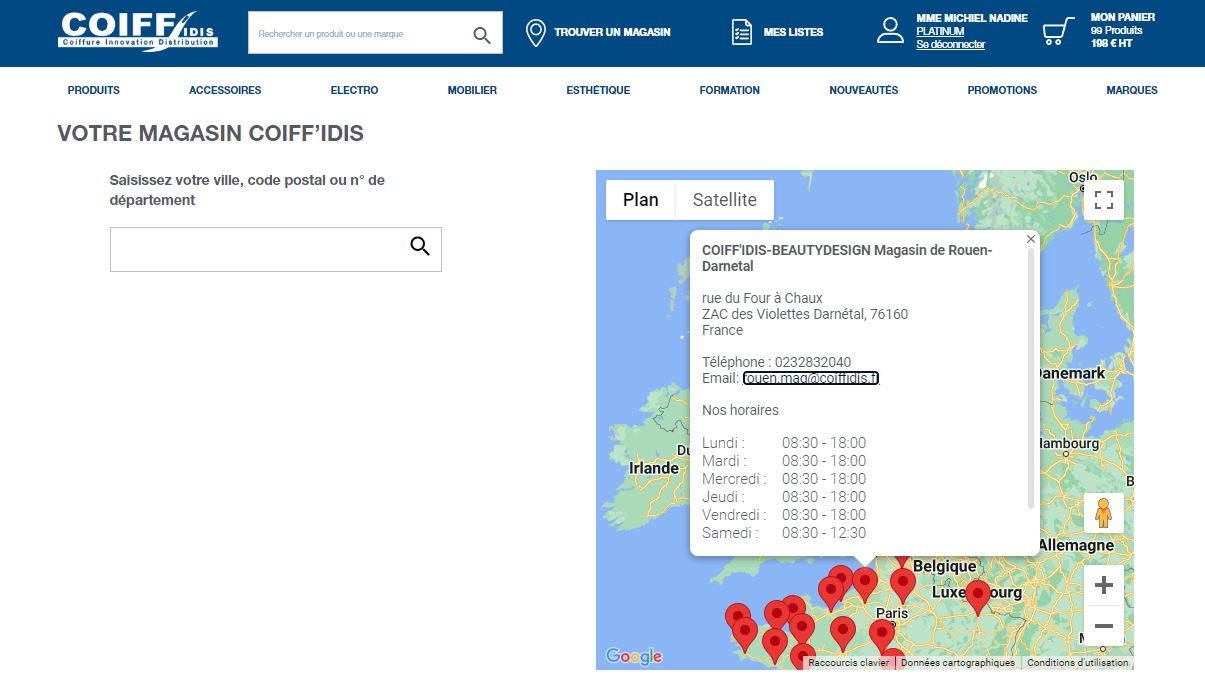Click the Votre magasin Coiff'idis heading

211,133
